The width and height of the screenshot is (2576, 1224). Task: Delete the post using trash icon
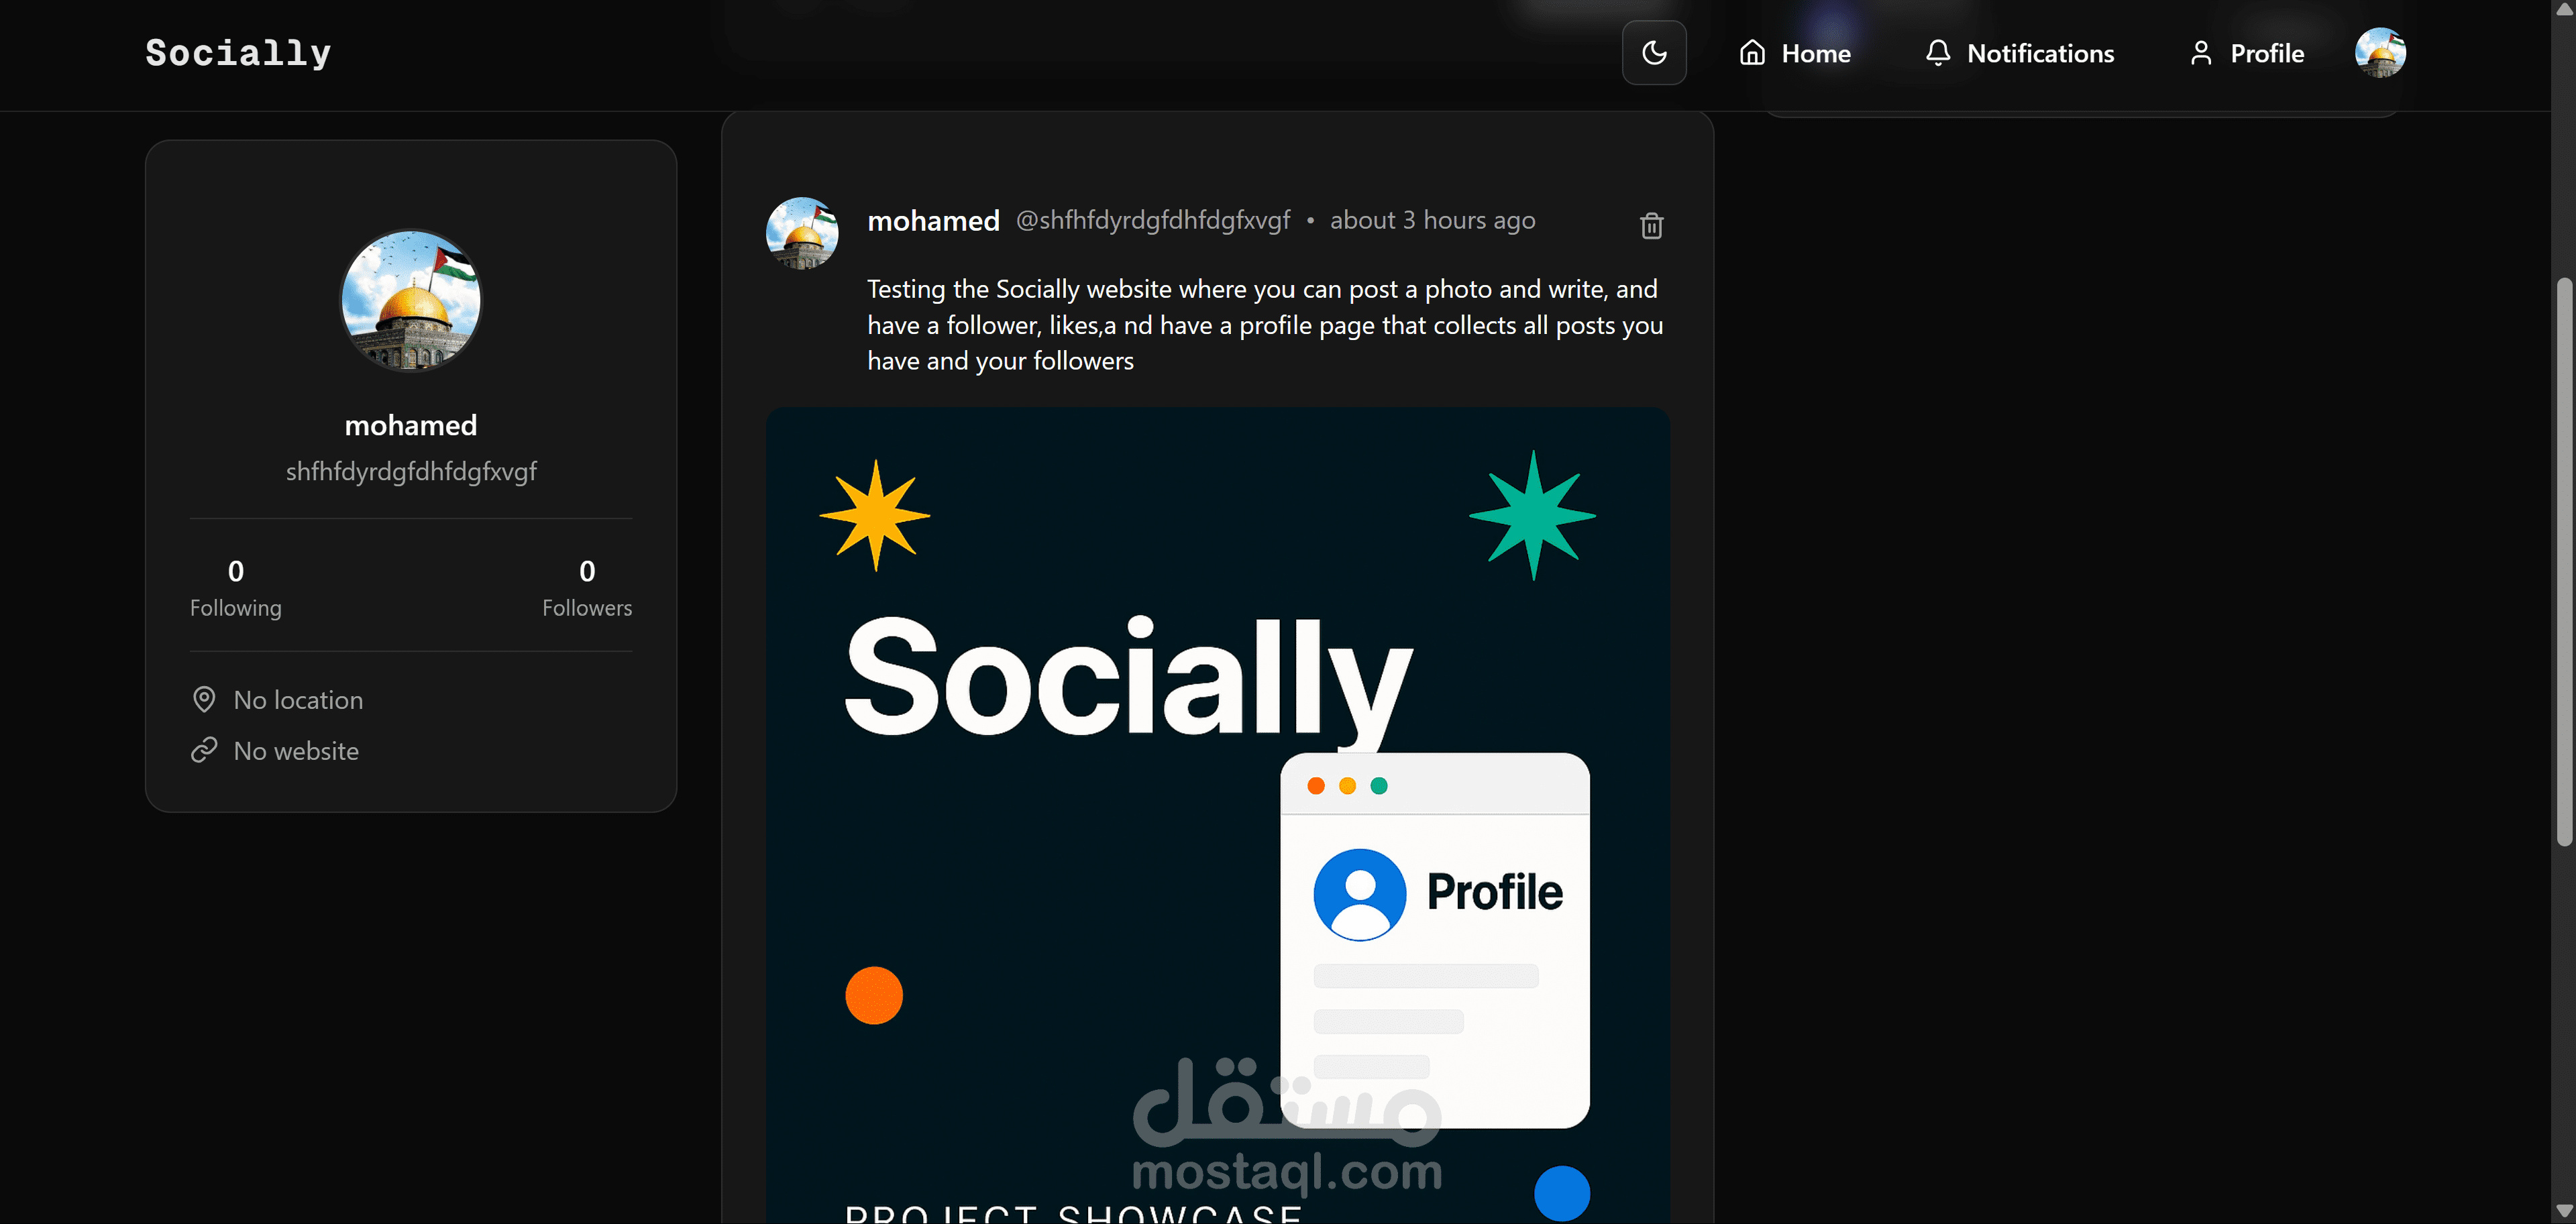click(x=1652, y=226)
